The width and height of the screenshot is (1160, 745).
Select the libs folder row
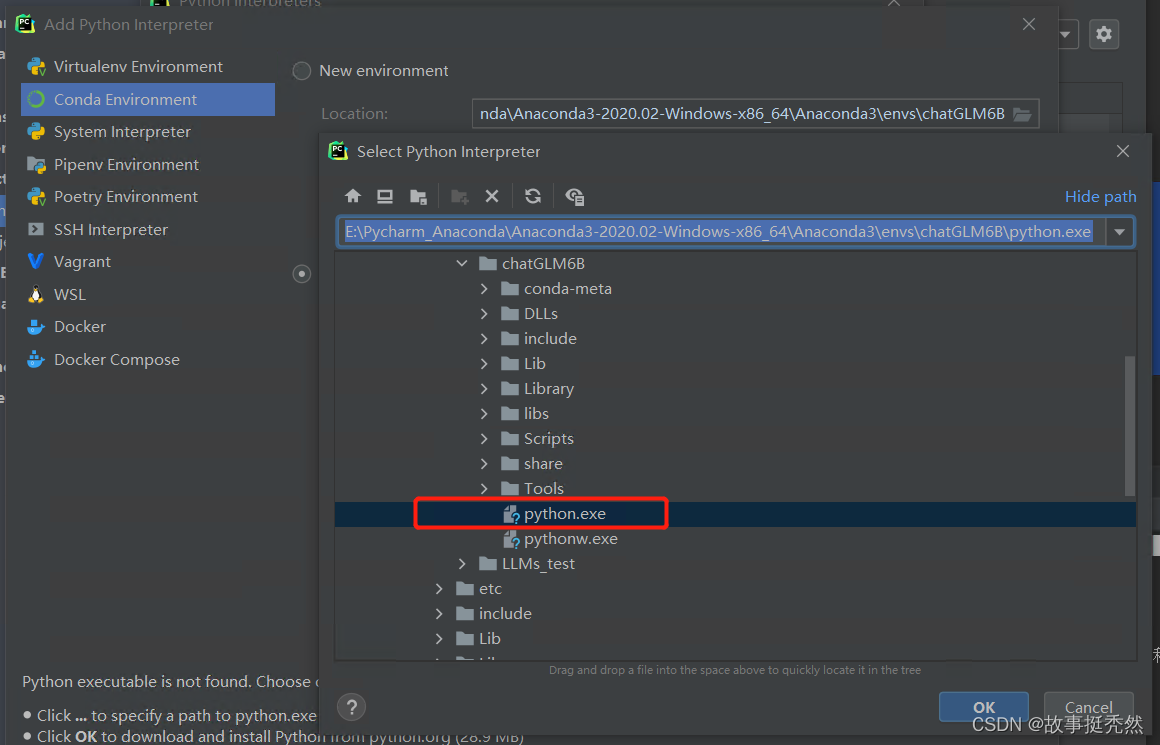click(x=735, y=414)
